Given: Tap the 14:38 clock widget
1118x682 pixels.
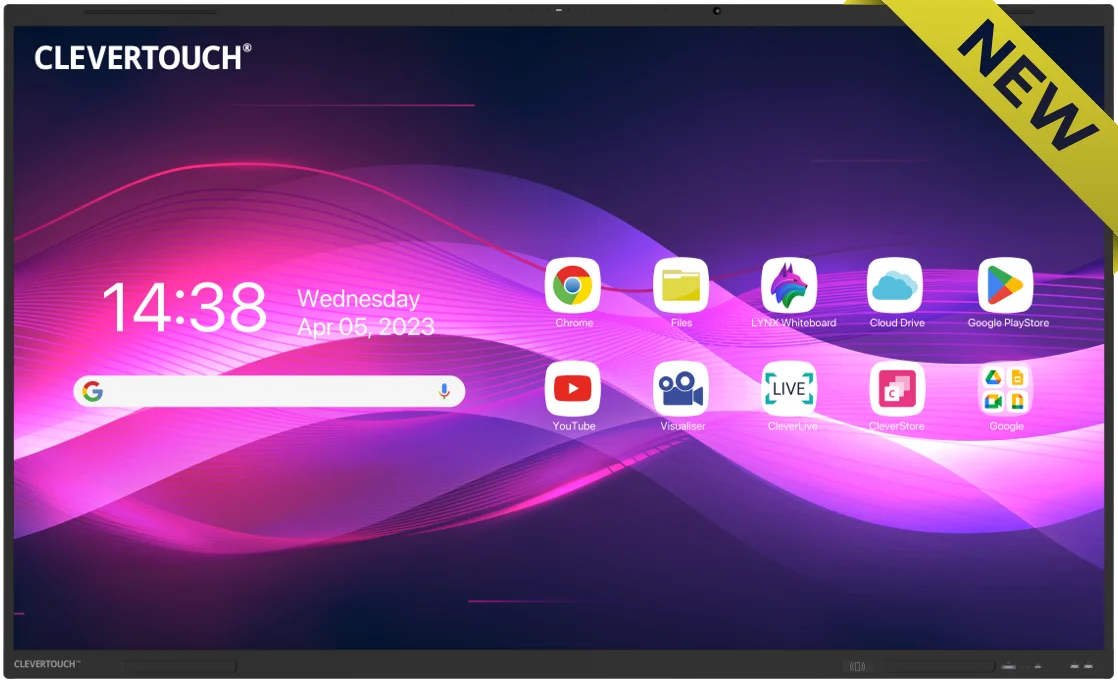Looking at the screenshot, I should pos(185,307).
